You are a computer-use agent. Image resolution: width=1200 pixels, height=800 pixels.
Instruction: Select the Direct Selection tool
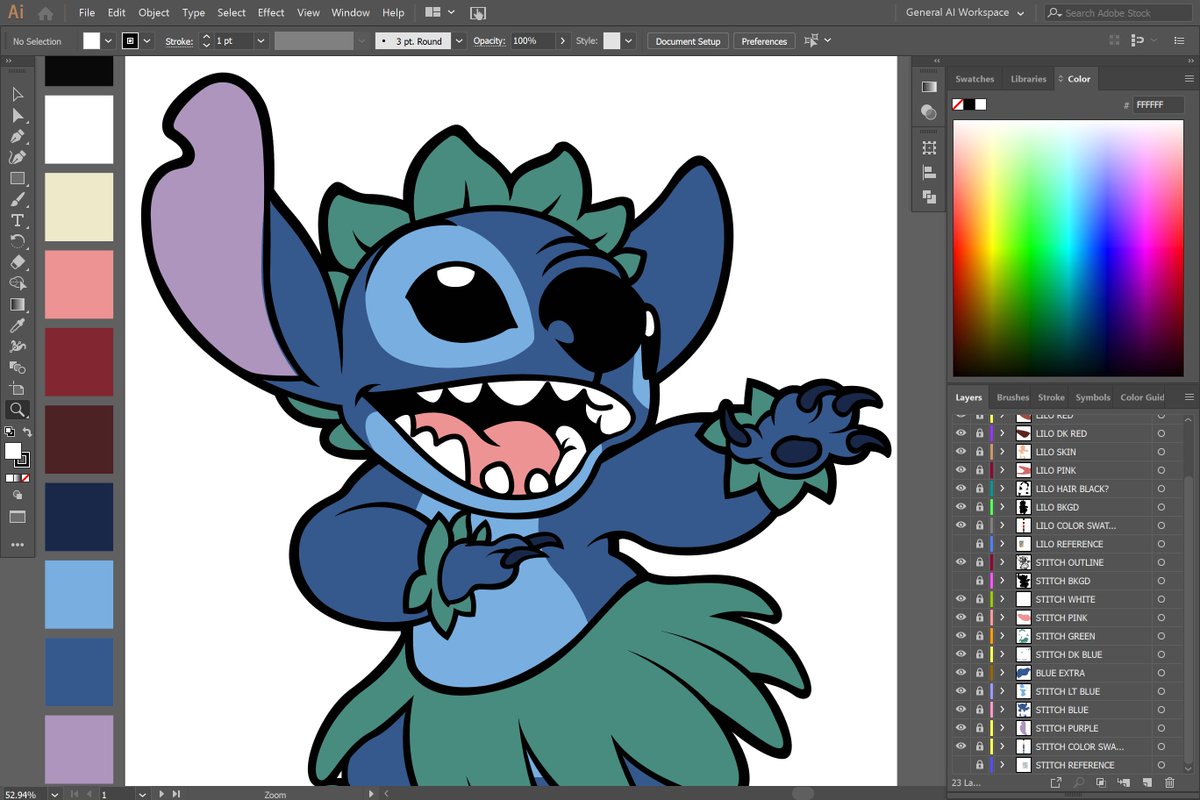17,115
